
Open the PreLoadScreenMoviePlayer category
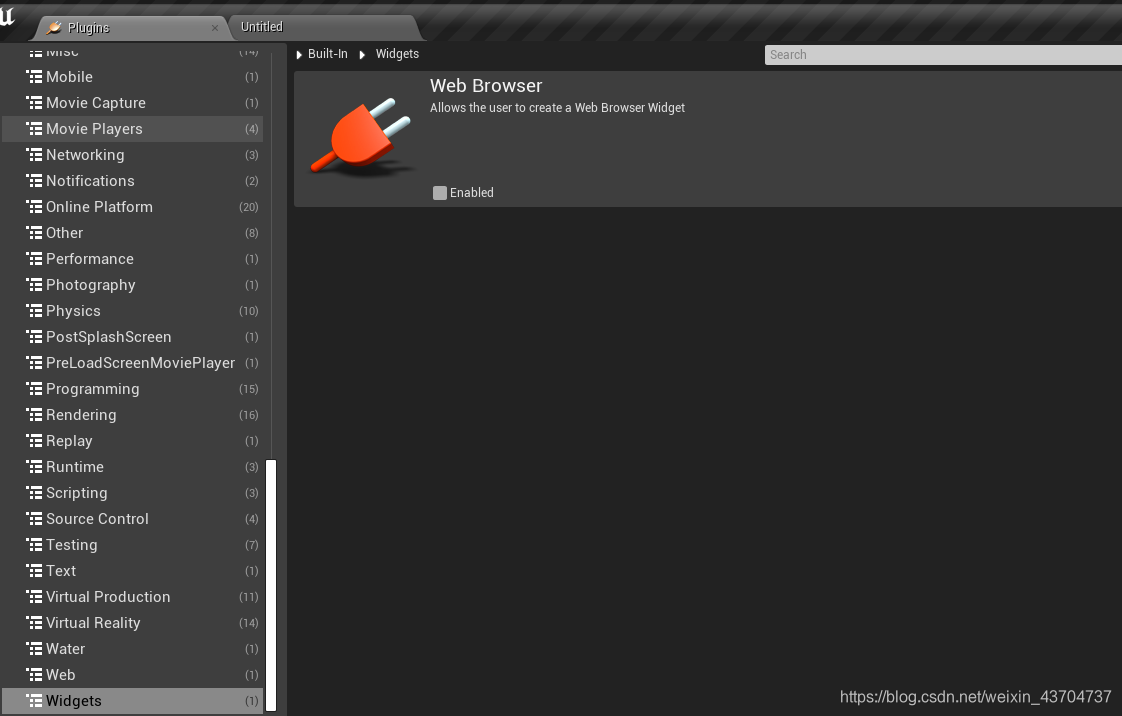[132, 363]
